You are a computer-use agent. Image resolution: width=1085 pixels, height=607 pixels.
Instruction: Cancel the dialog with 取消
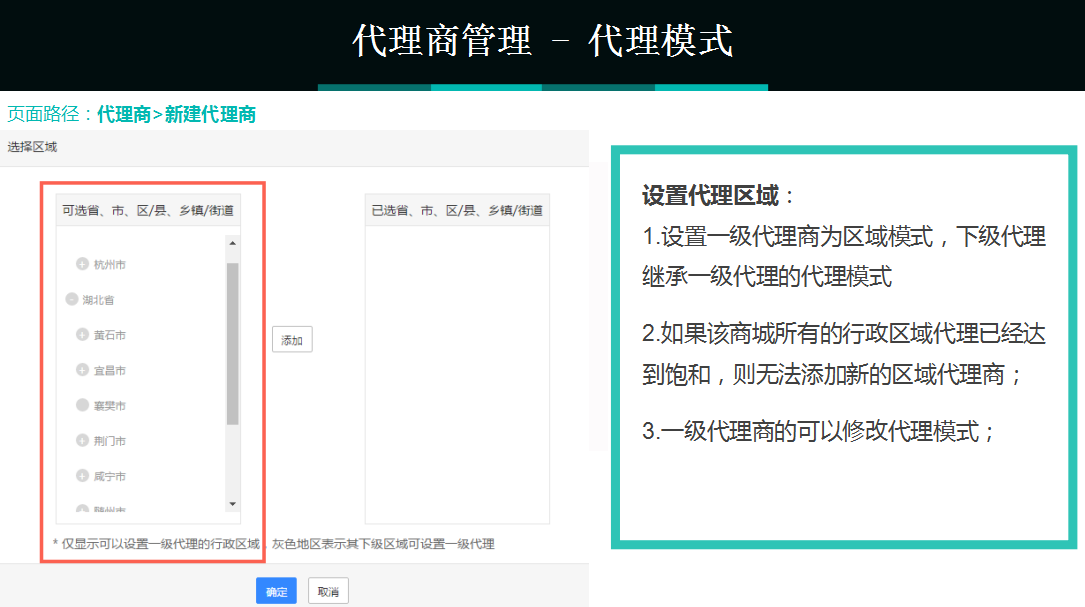[328, 591]
